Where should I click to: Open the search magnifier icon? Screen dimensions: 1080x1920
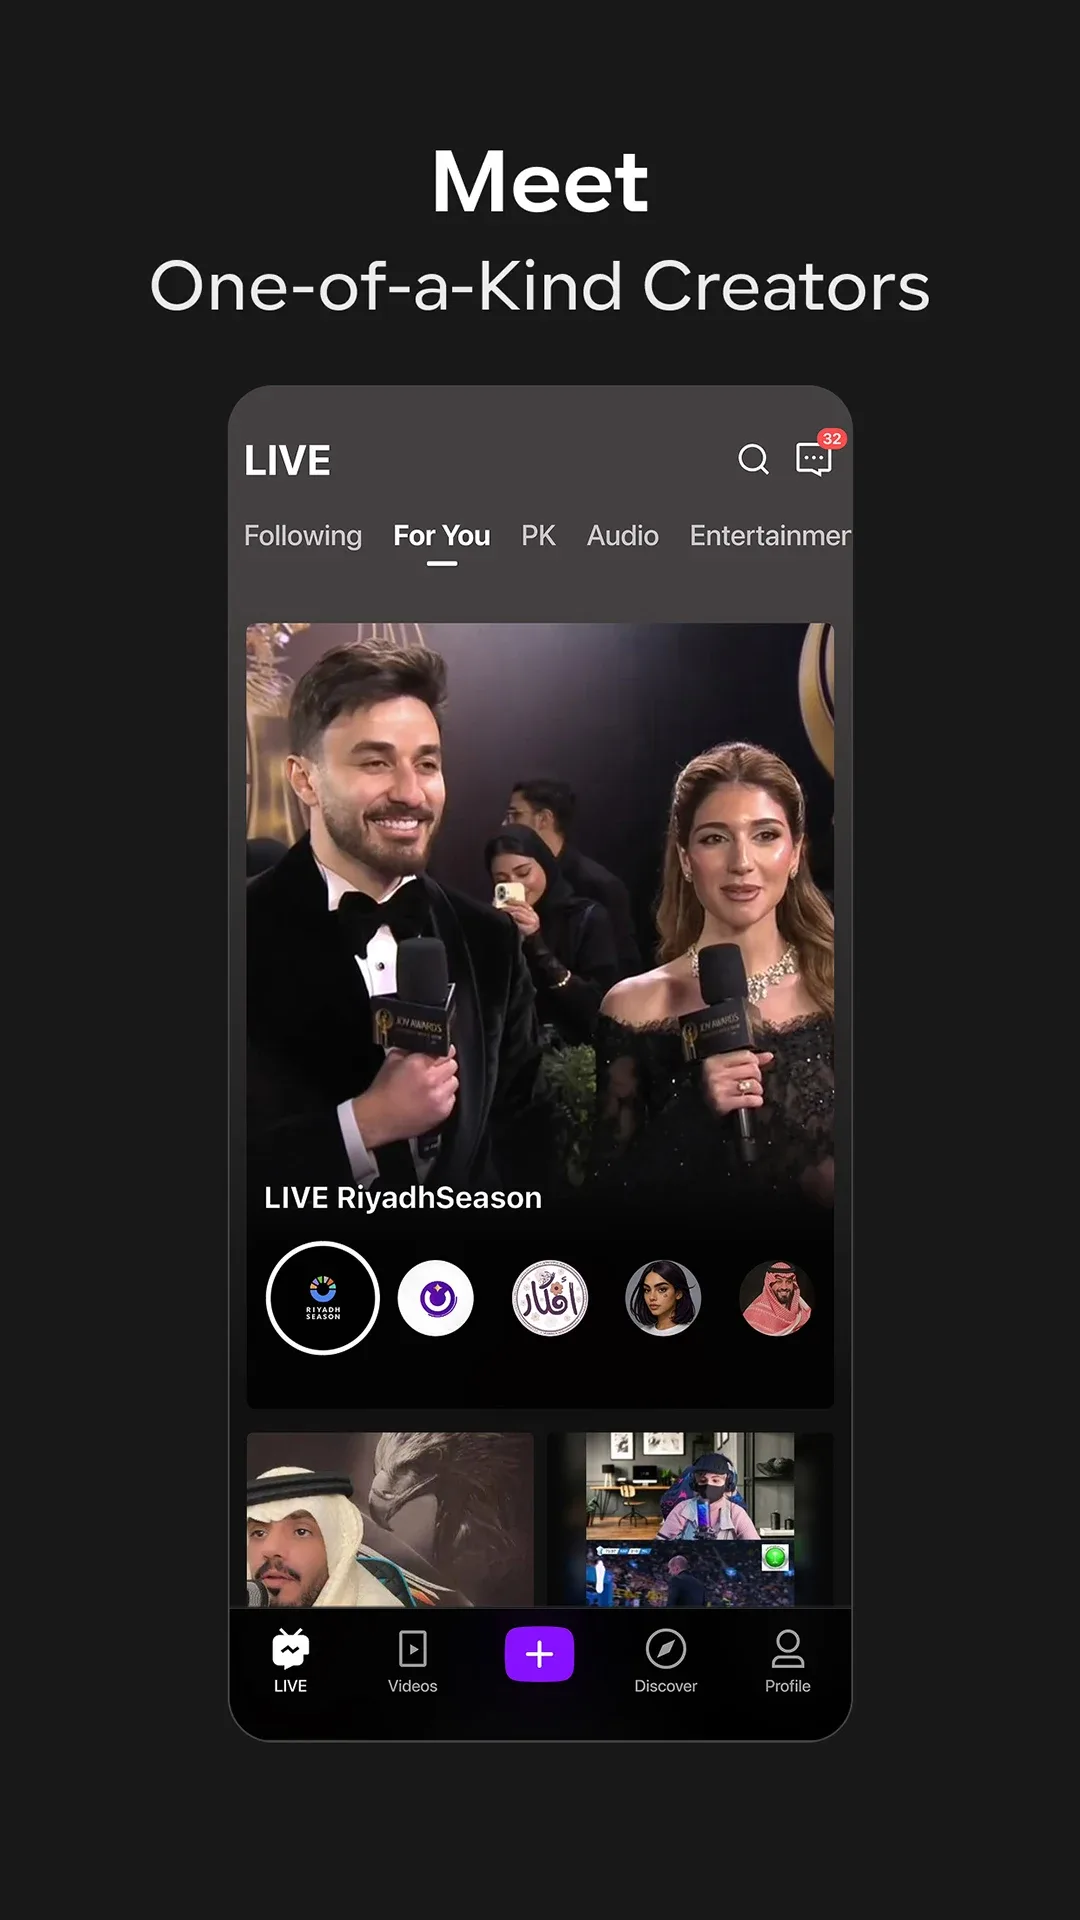tap(753, 459)
